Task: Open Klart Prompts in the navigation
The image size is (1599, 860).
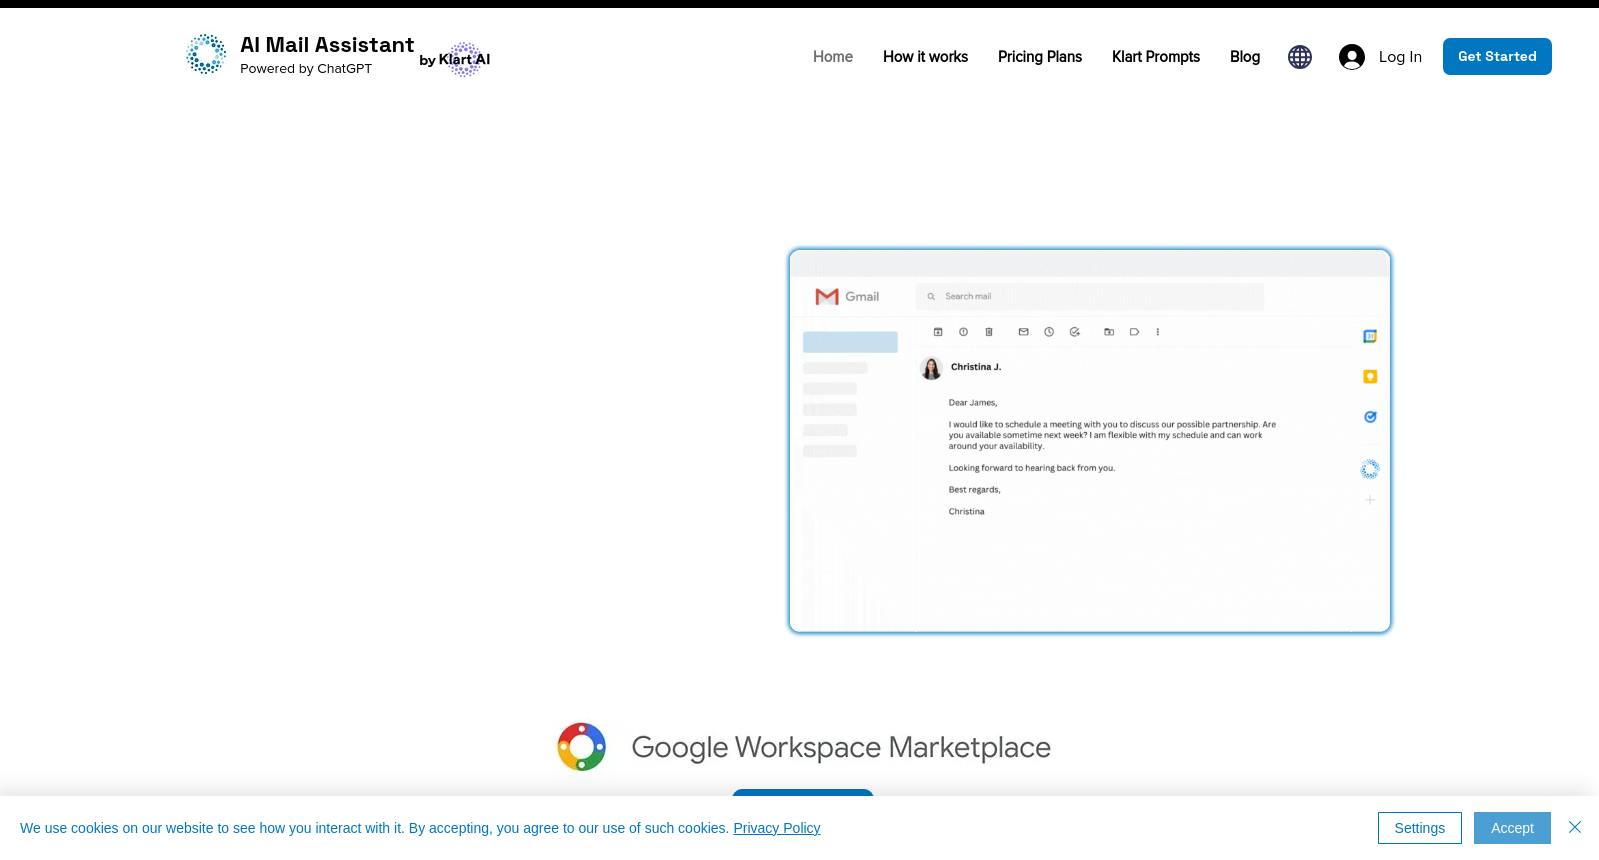Action: point(1156,57)
